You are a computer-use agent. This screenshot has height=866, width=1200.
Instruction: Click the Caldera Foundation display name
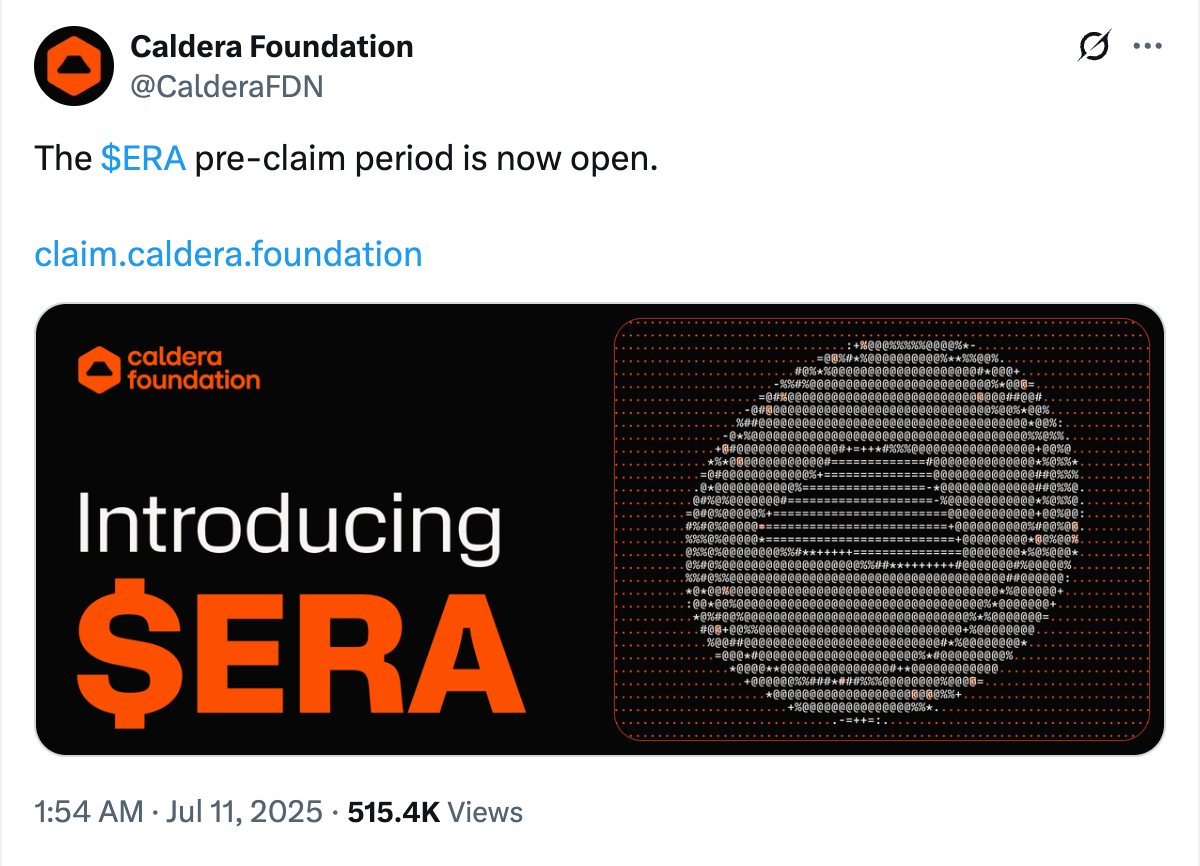272,46
